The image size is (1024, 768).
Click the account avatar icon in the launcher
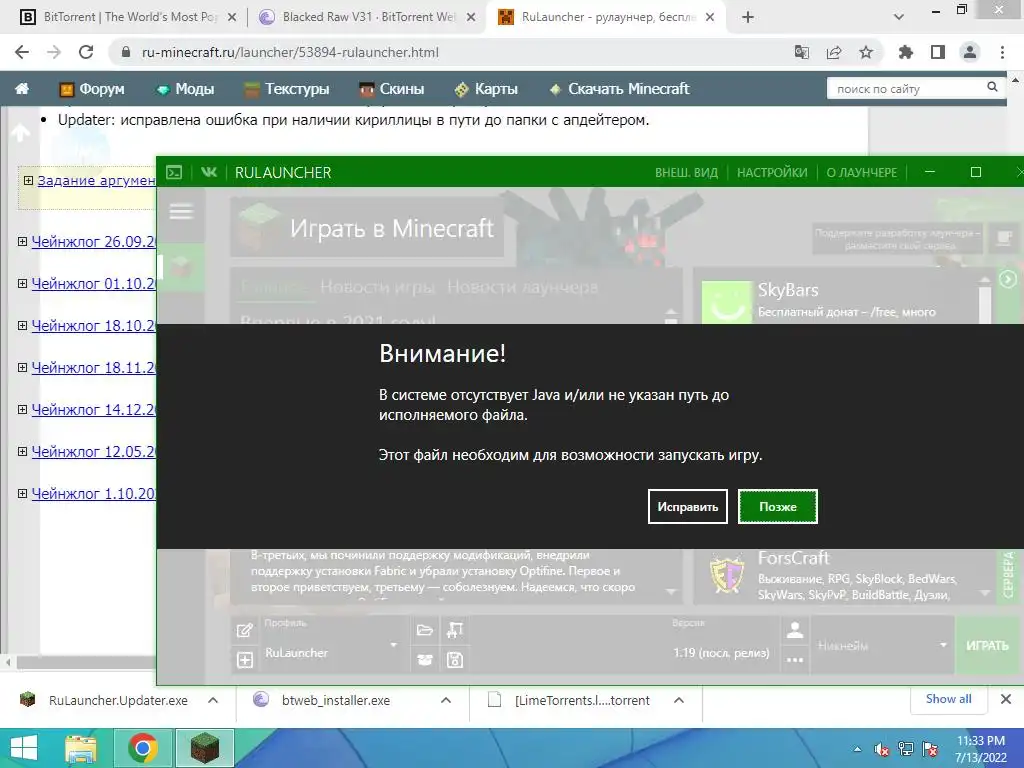click(x=795, y=630)
